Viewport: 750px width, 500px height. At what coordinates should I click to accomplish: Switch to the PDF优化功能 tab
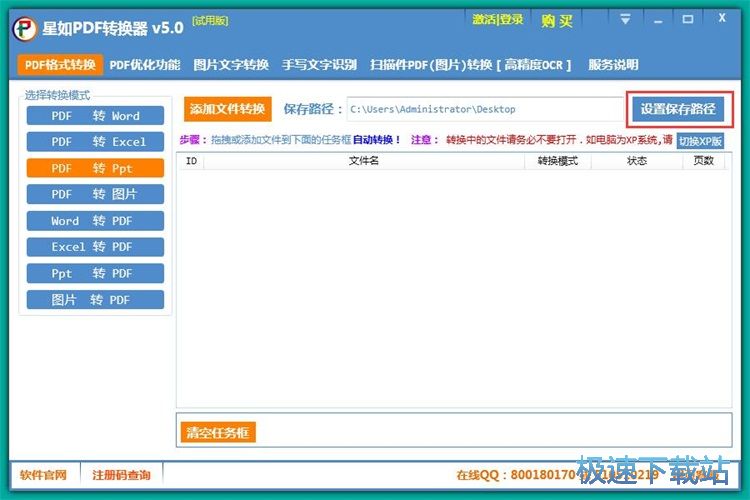(x=145, y=65)
